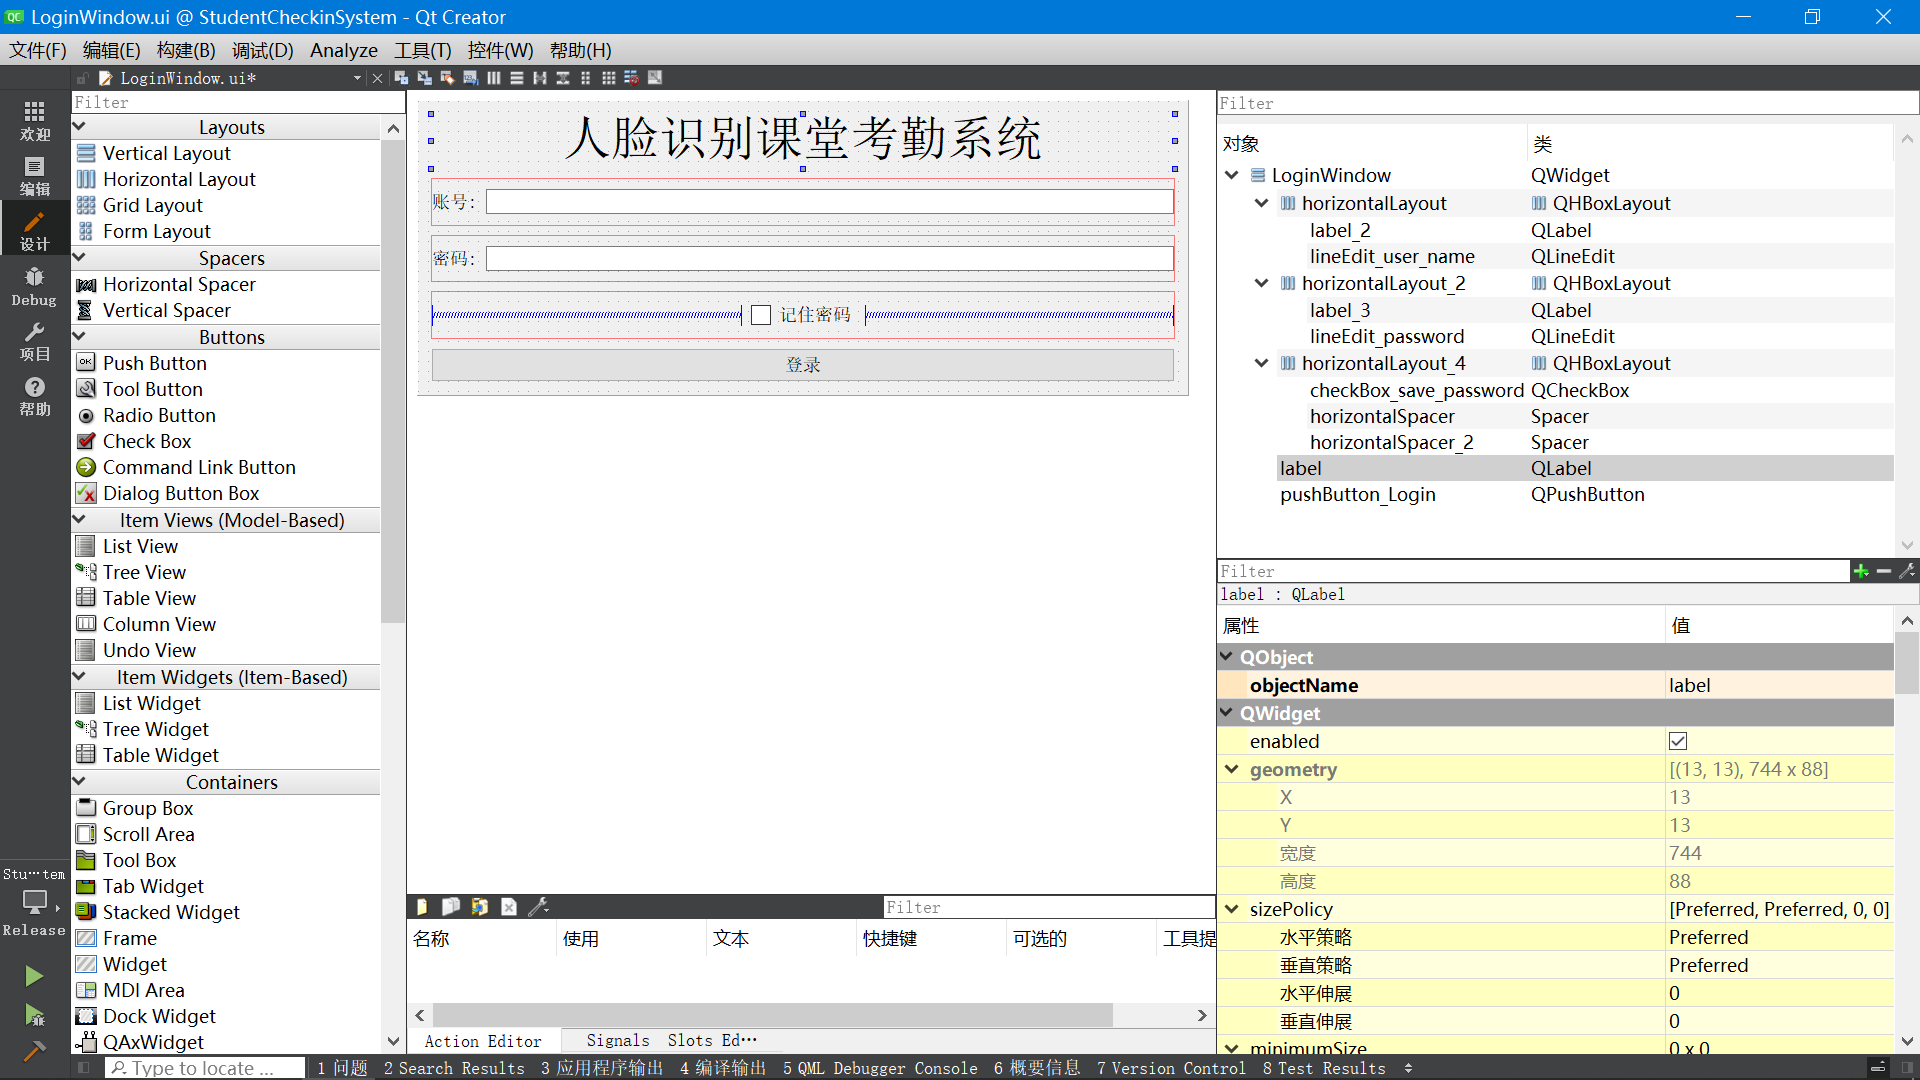Collapse the horizontalLayout_2 tree node

[1261, 283]
